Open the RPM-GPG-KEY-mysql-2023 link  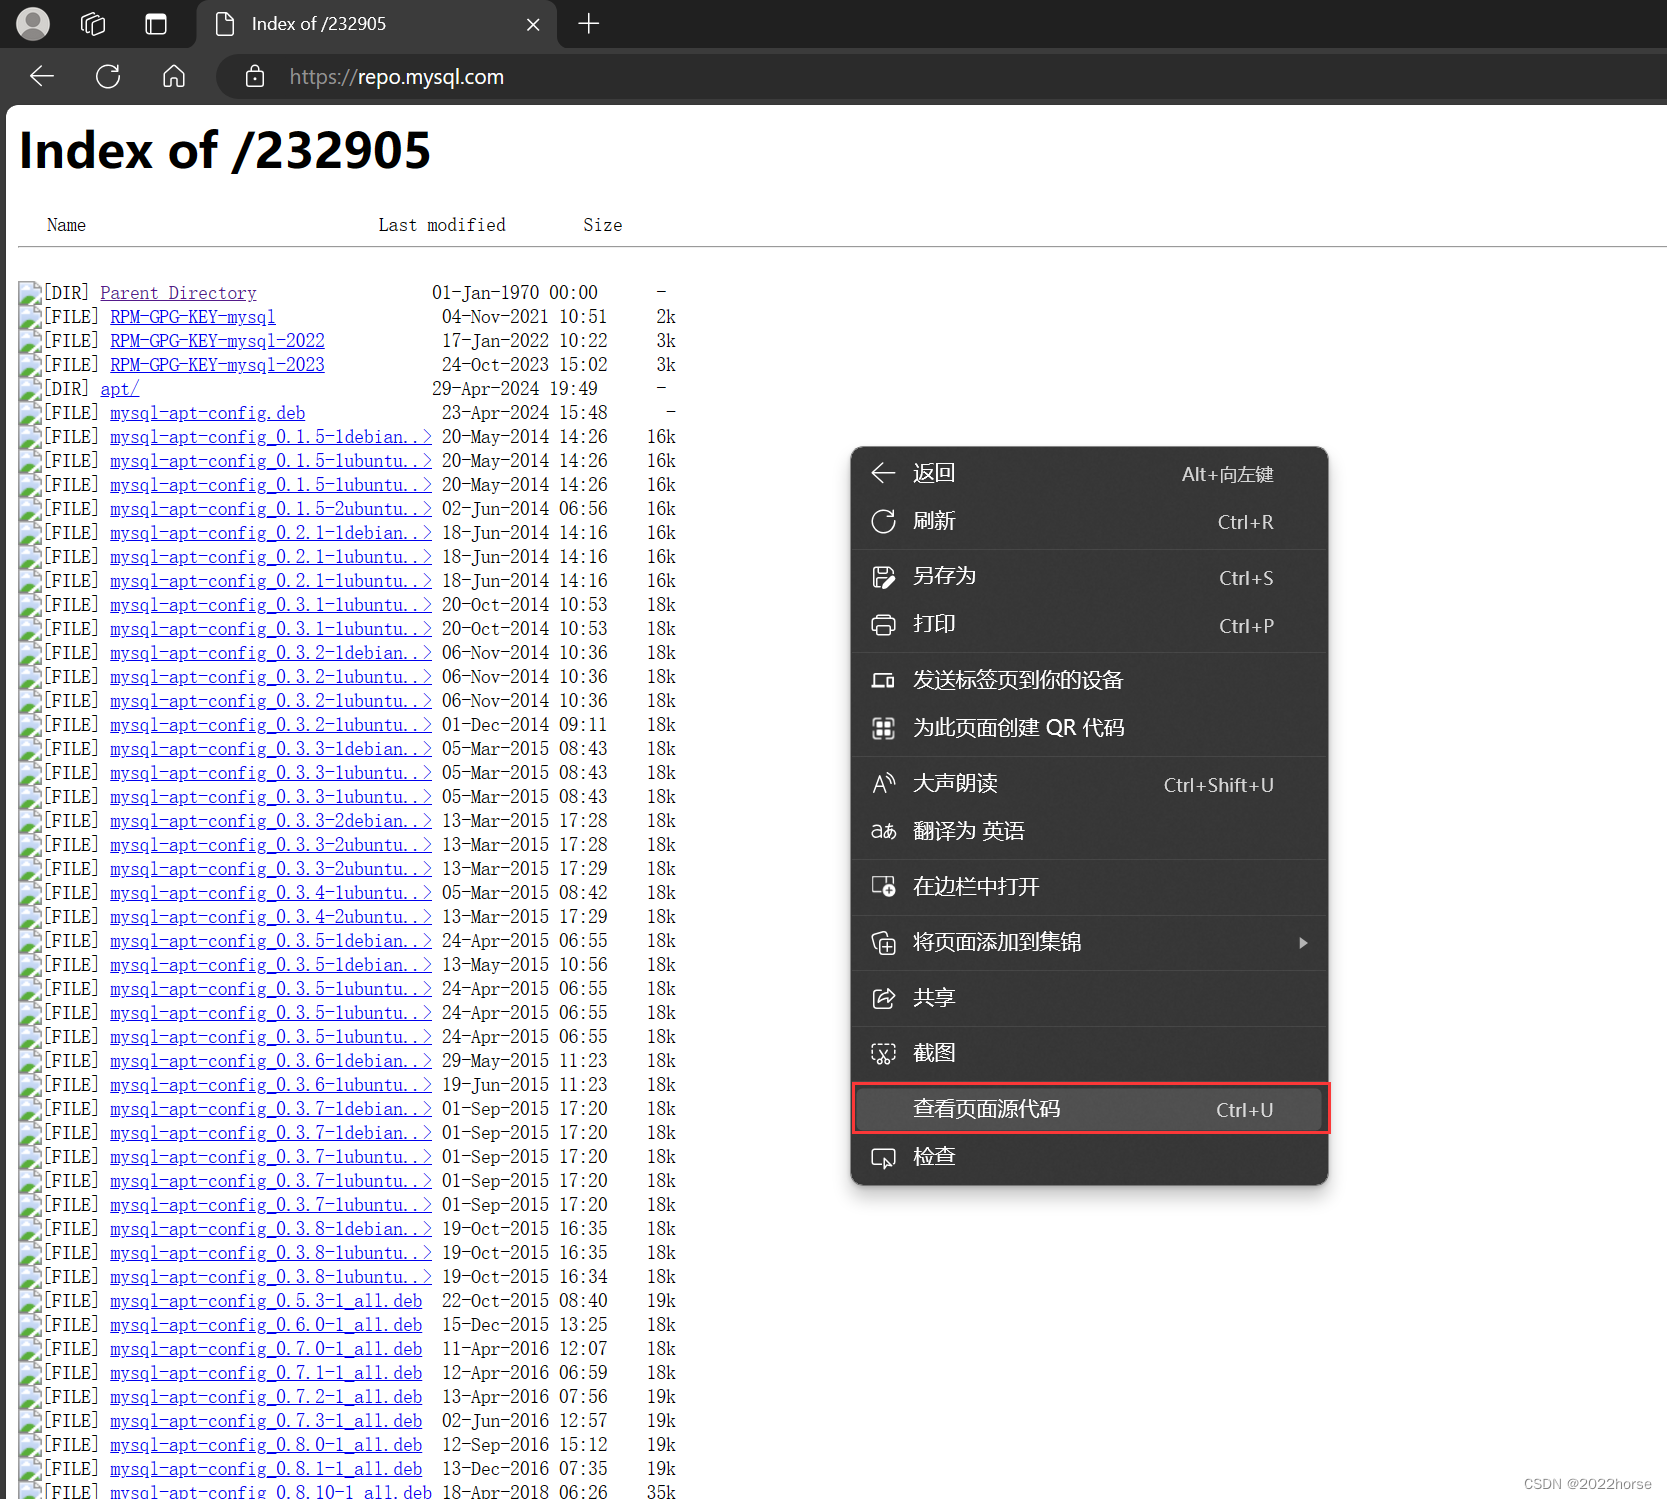[217, 365]
